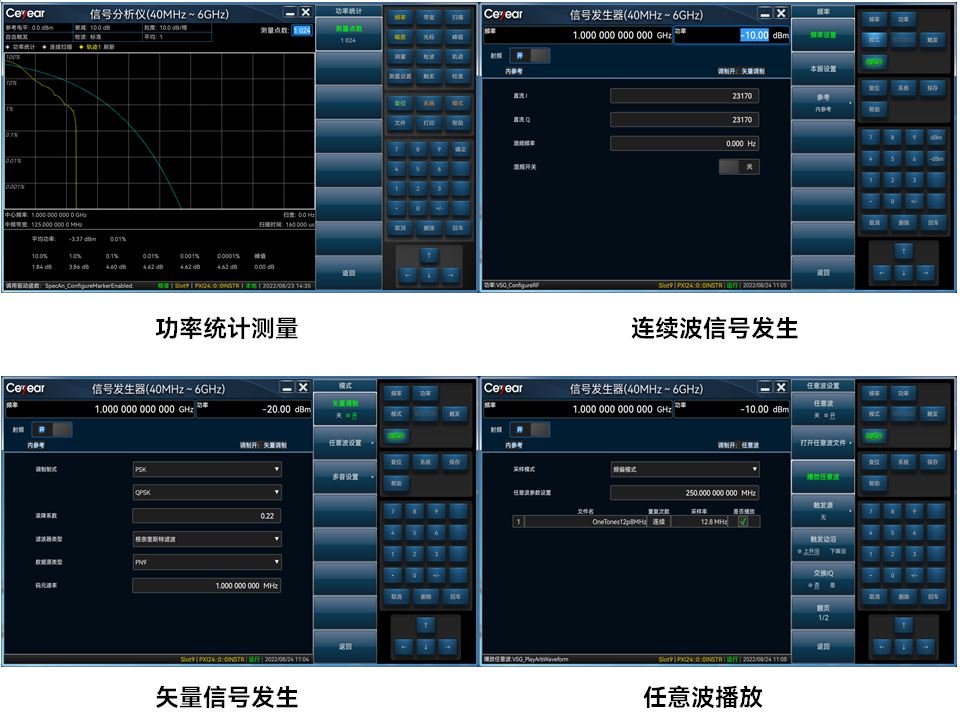960x717 pixels.
Task: Expand the 根奈奎斯特滤波 filter type dropdown
Action: point(207,539)
